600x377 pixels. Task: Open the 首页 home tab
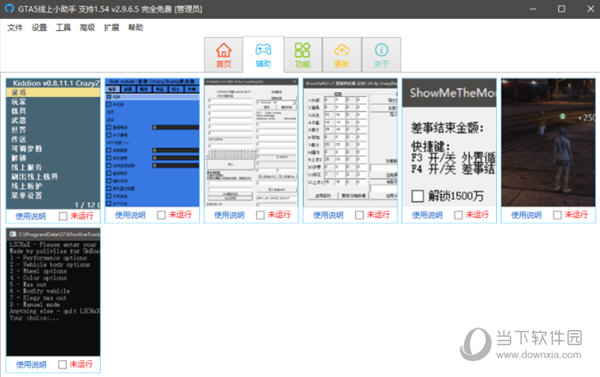click(223, 55)
